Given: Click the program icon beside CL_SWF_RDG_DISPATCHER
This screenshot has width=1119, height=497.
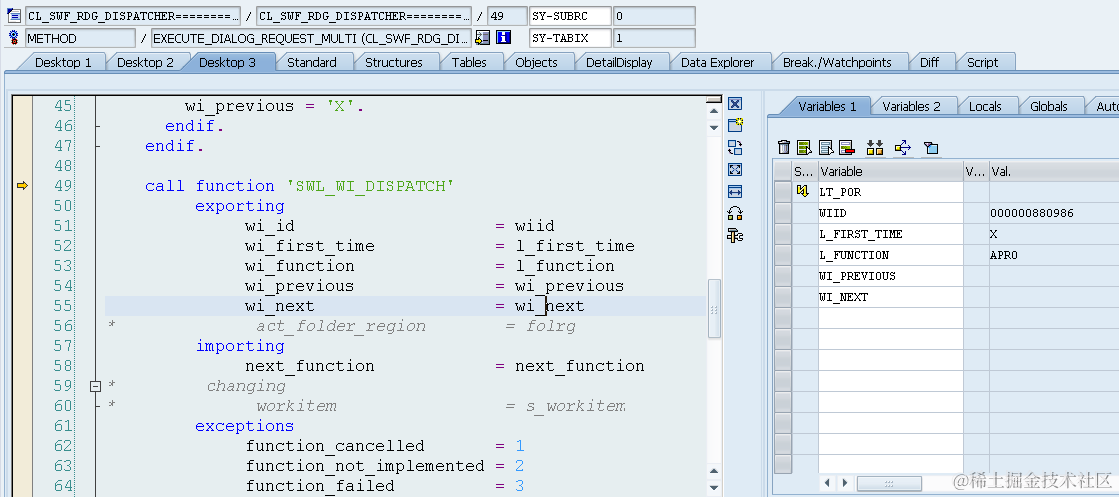Looking at the screenshot, I should tap(14, 15).
